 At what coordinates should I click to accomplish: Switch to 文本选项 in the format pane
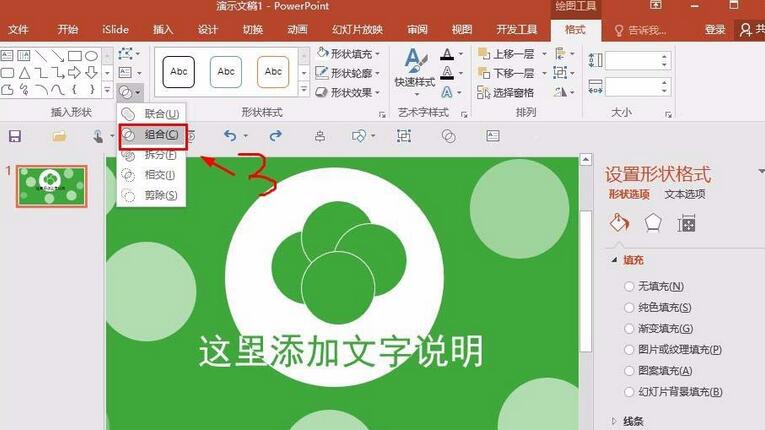pos(685,194)
